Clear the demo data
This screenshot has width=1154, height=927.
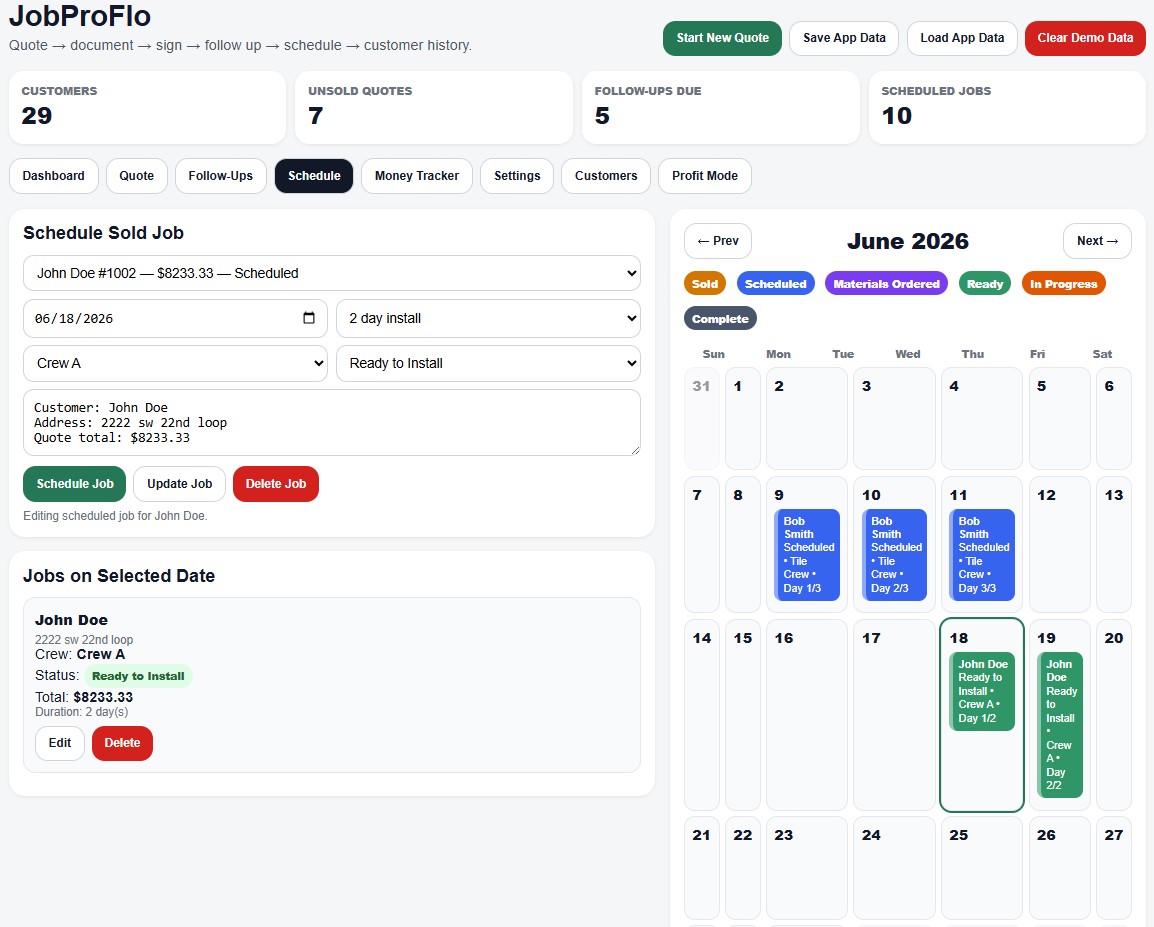coord(1085,38)
